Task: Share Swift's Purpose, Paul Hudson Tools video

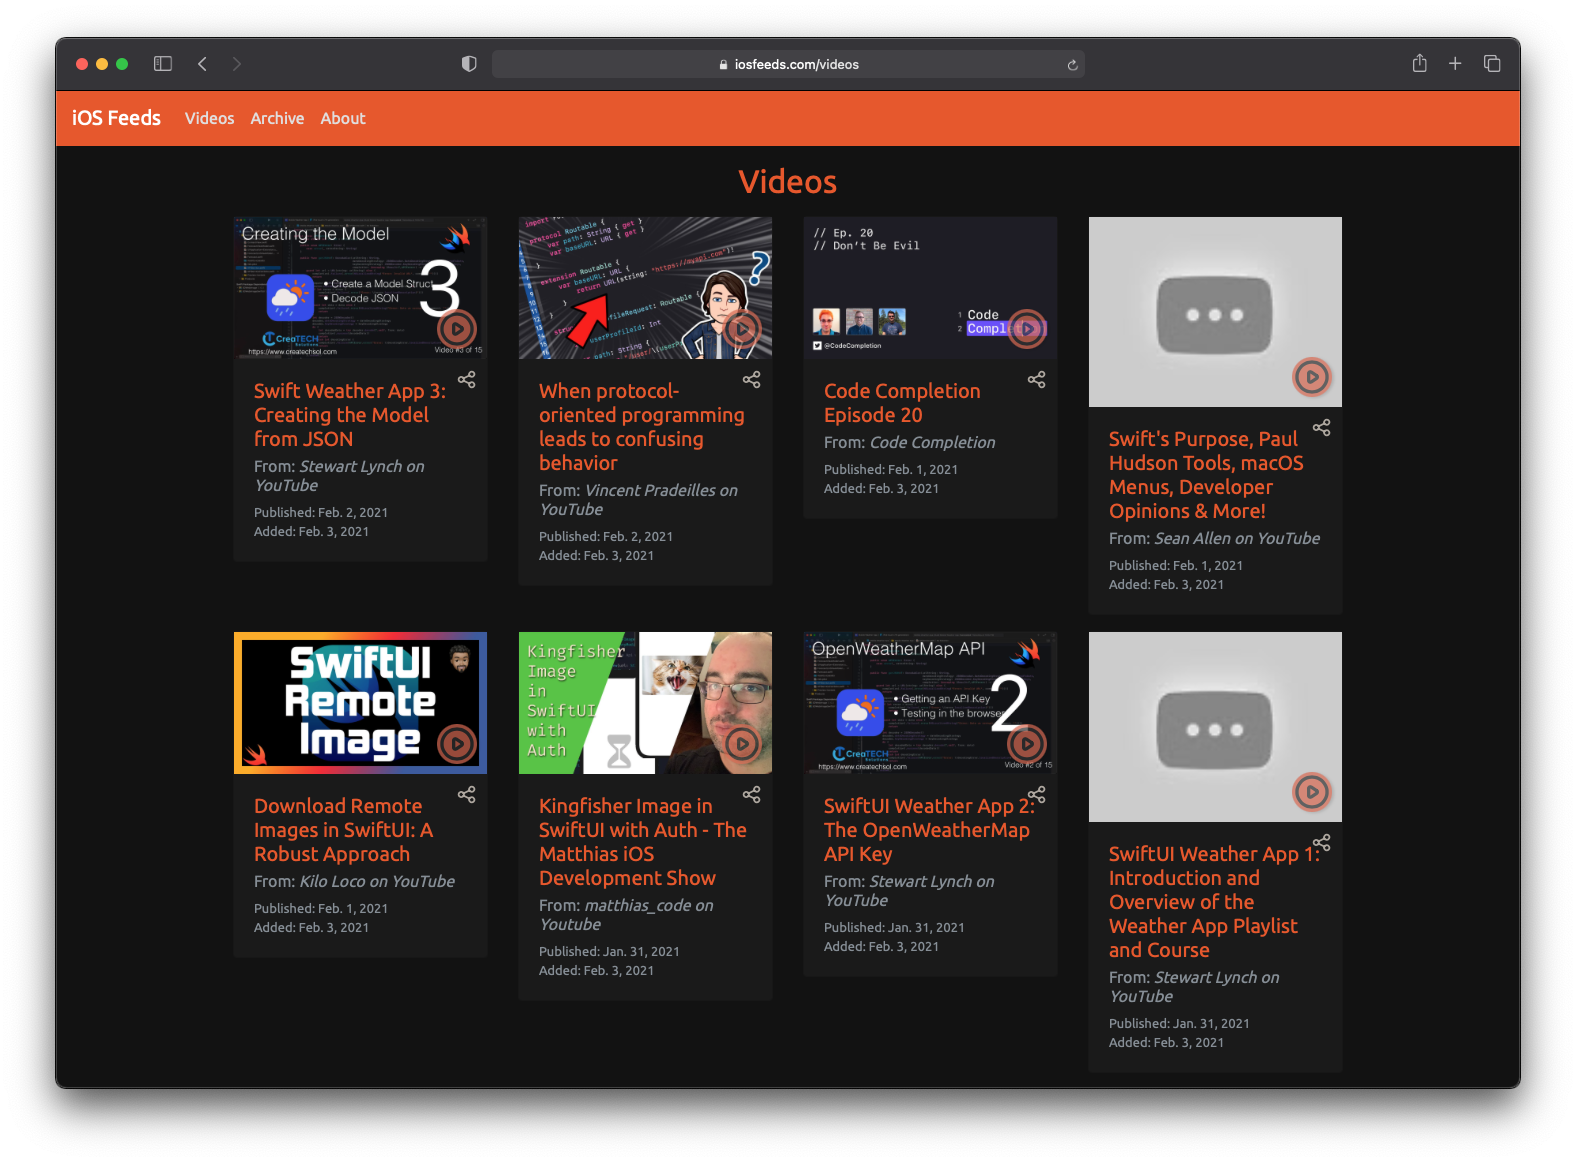Action: [1322, 428]
